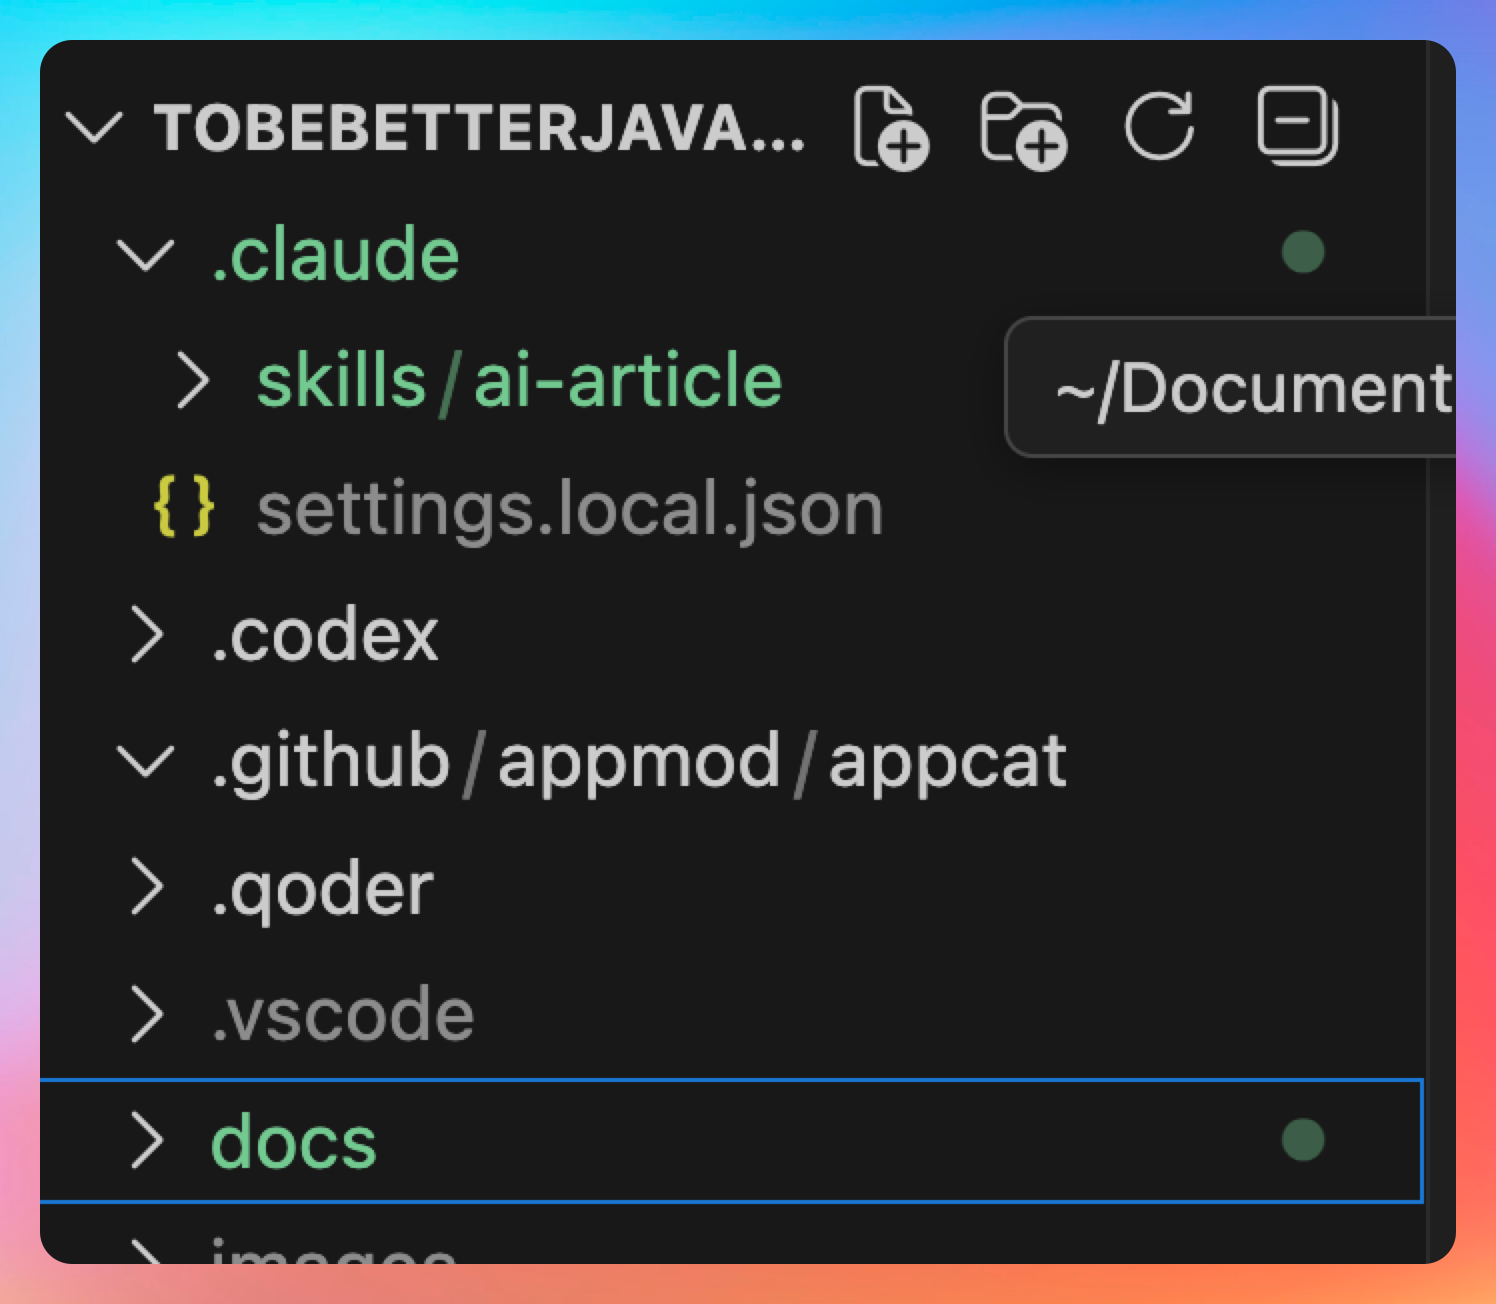Select the appcat path segment

[946, 761]
